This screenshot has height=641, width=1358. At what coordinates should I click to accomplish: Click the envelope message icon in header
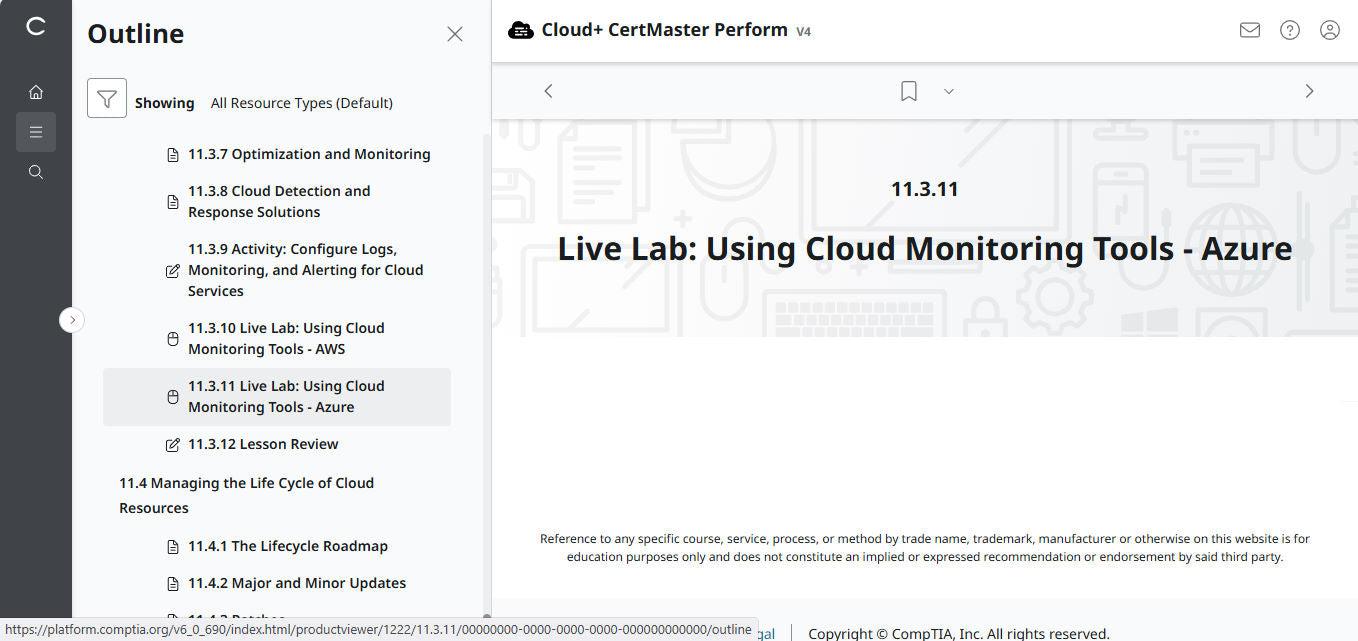(1249, 30)
